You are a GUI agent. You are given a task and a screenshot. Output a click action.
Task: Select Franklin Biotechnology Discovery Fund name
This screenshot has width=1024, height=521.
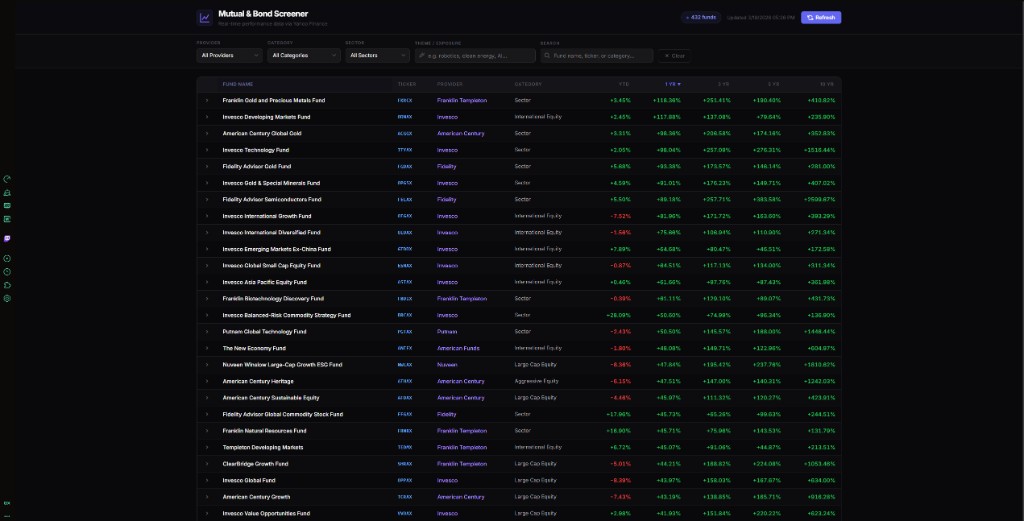click(x=273, y=298)
